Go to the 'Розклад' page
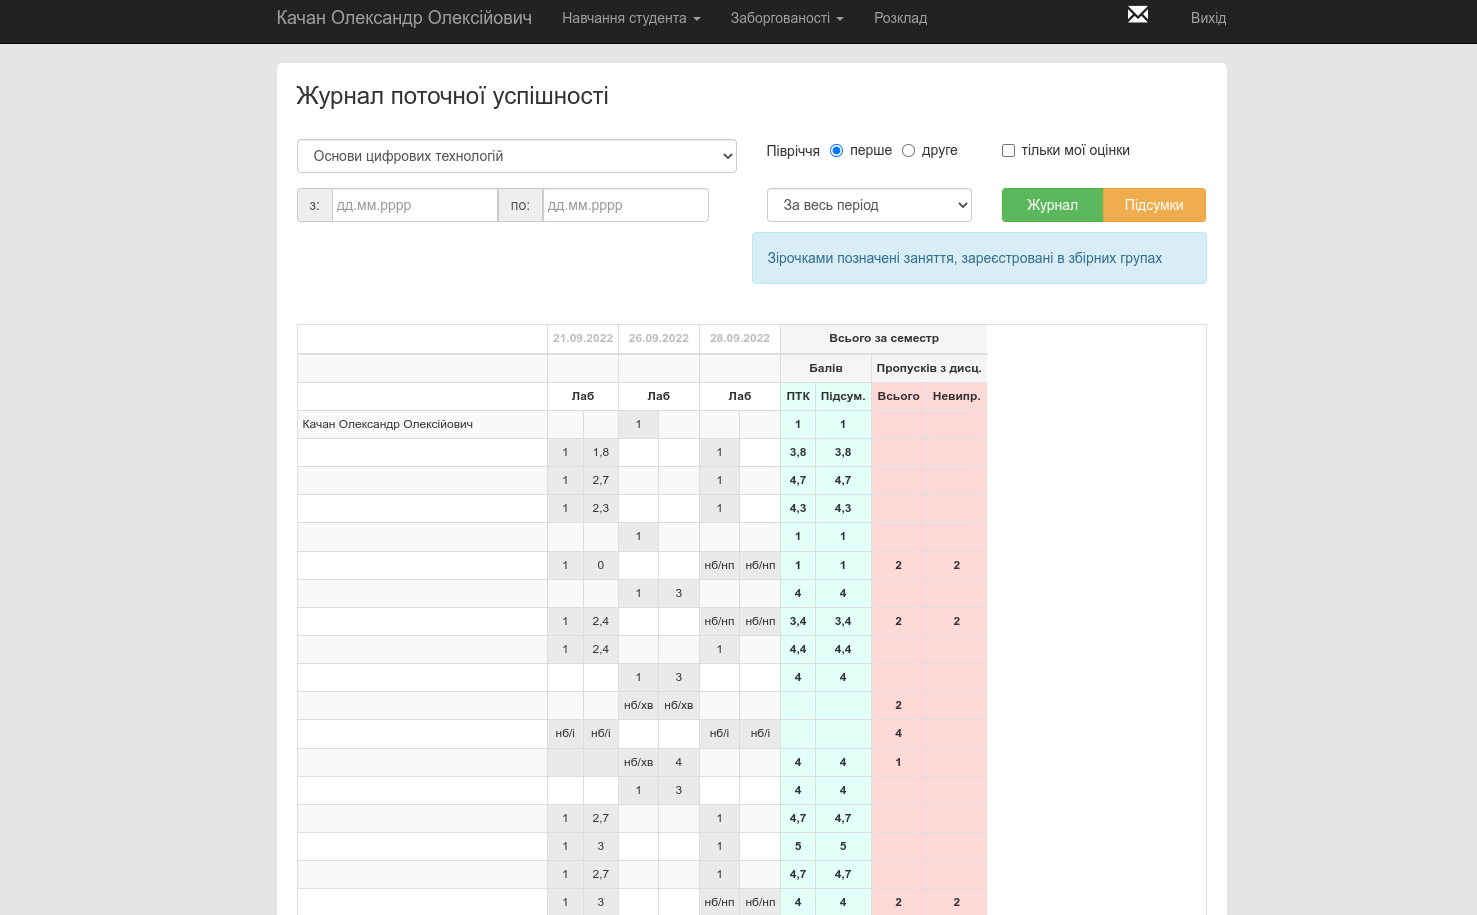Screen dimensions: 1477x915 [900, 18]
